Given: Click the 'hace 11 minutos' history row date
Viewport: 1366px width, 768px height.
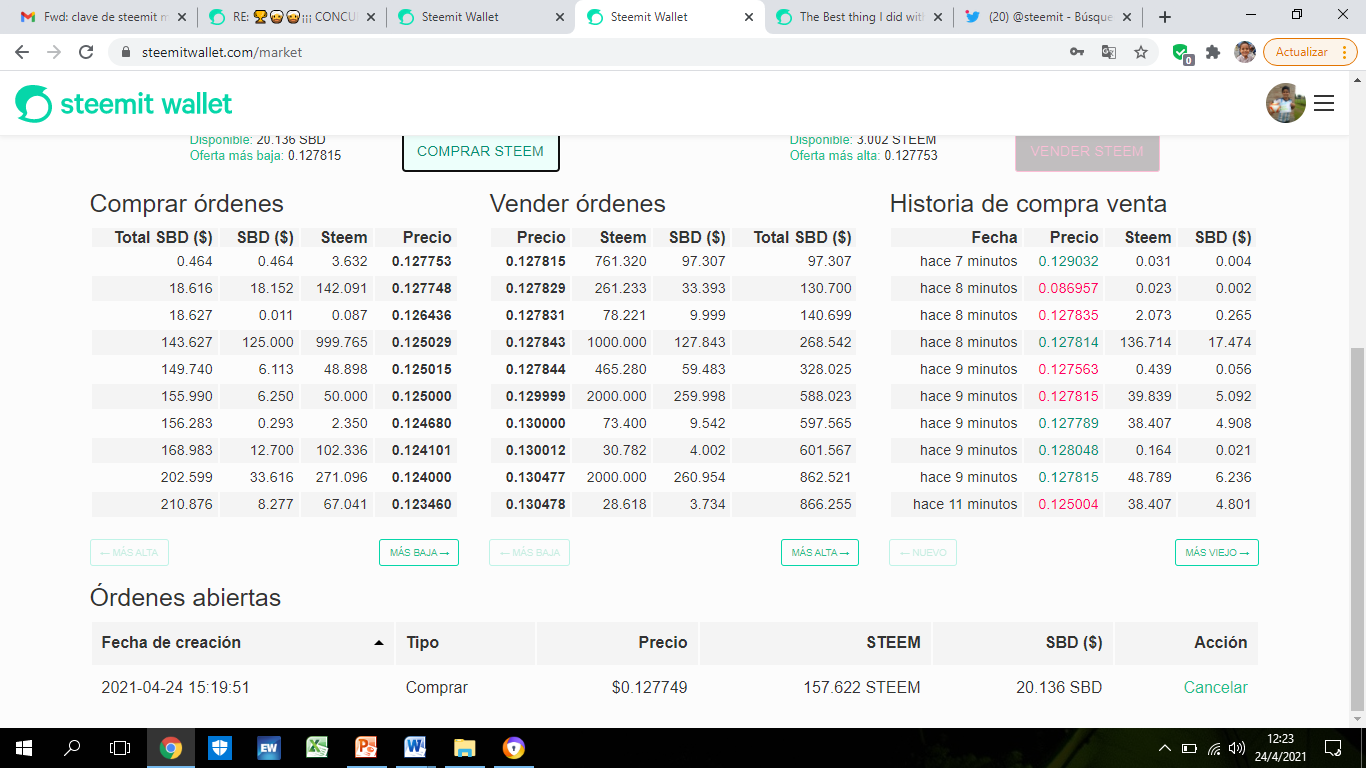Looking at the screenshot, I should 965,504.
